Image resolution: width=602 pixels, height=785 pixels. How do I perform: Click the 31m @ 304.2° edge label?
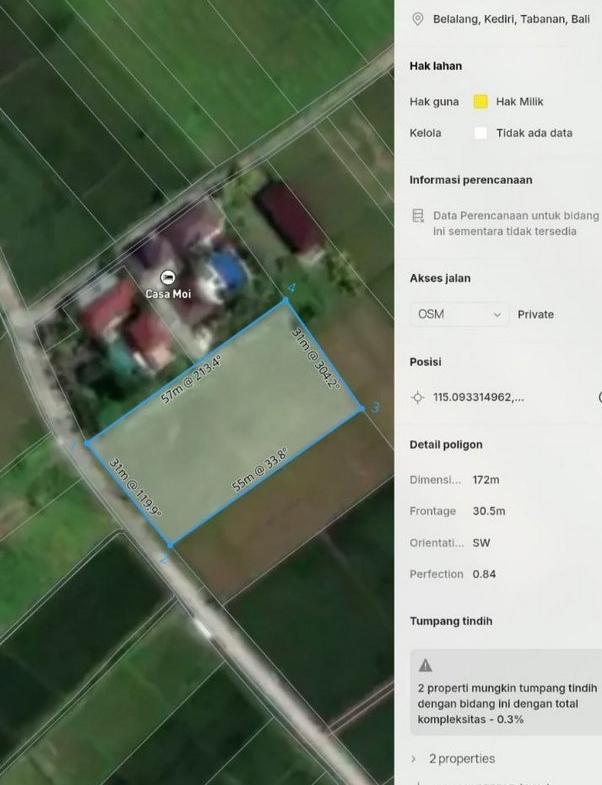pyautogui.click(x=316, y=358)
